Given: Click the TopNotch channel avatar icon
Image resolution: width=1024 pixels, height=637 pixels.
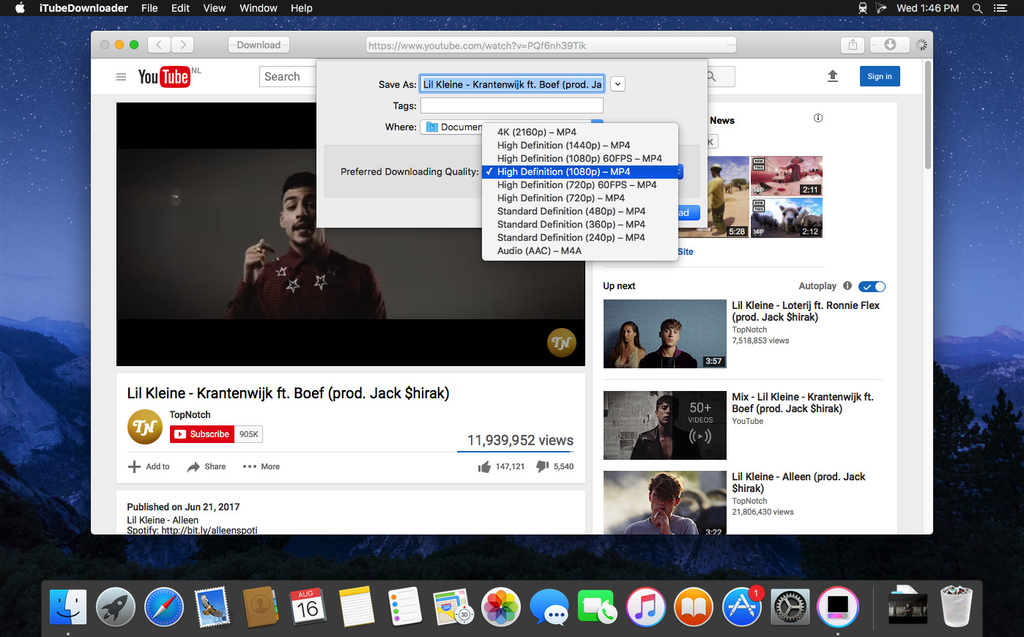Looking at the screenshot, I should pyautogui.click(x=144, y=426).
